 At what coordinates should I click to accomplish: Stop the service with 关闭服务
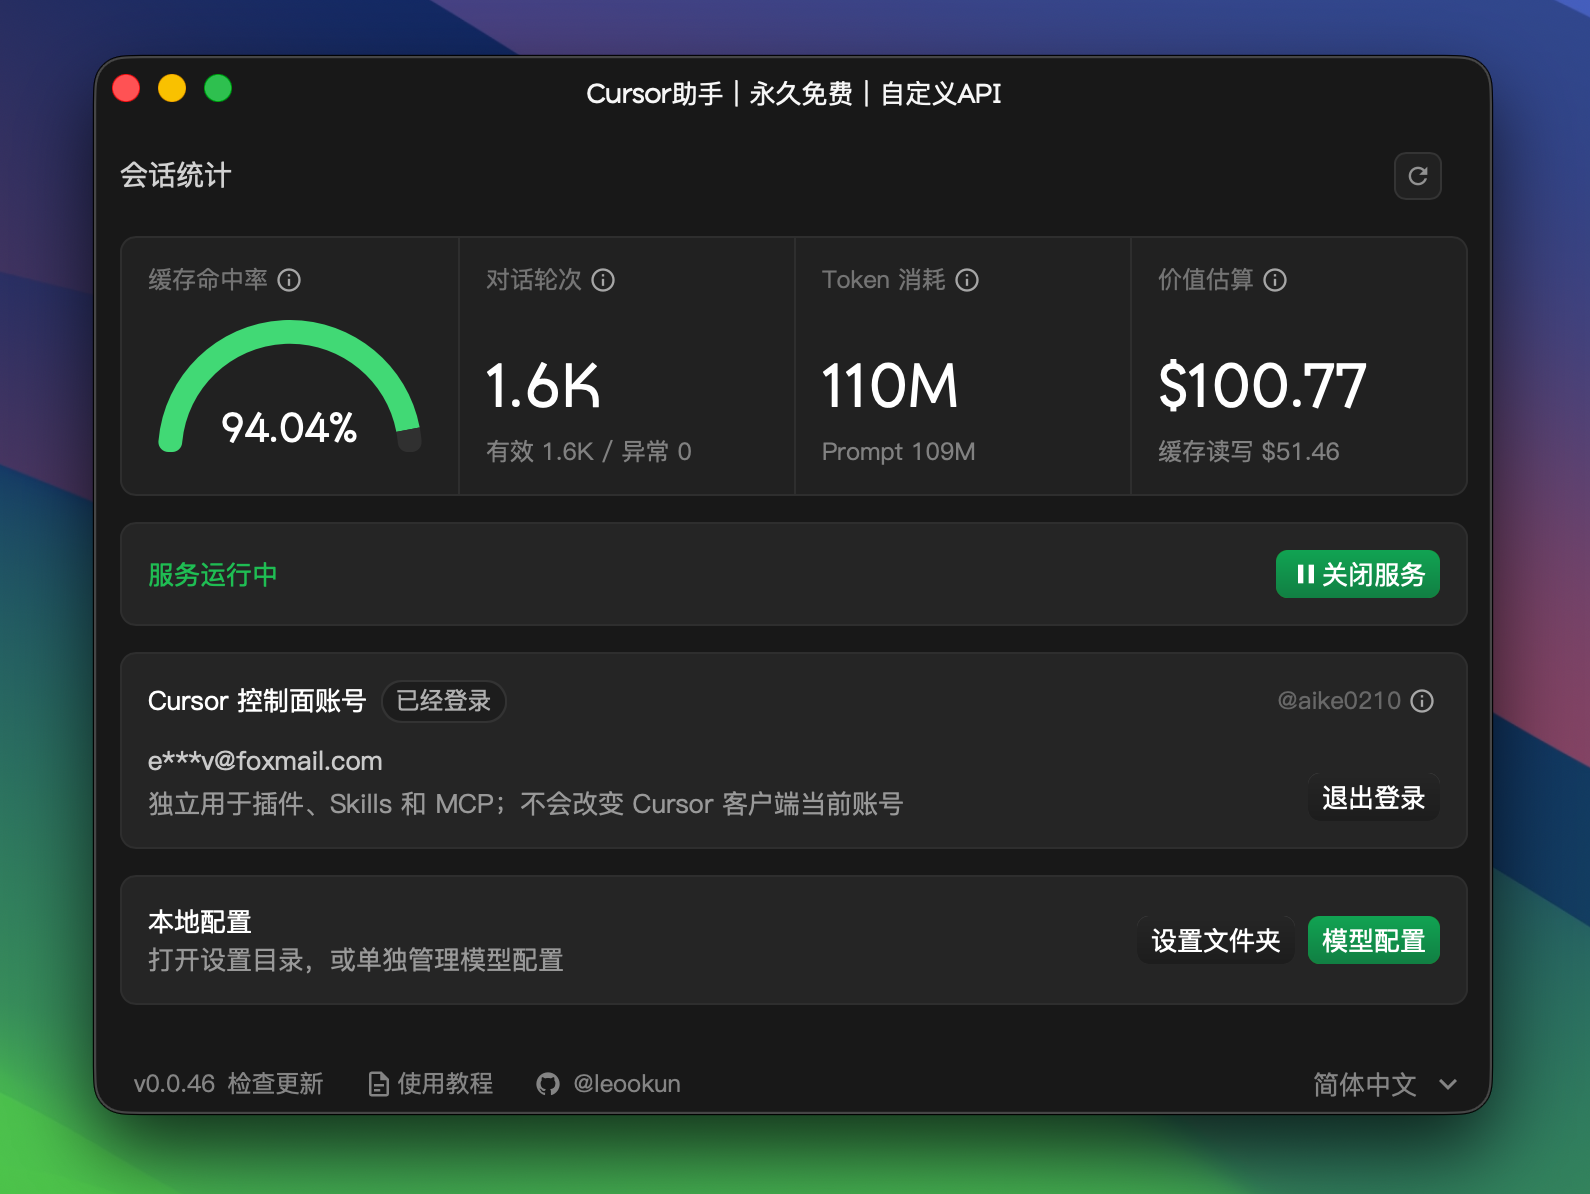1357,574
